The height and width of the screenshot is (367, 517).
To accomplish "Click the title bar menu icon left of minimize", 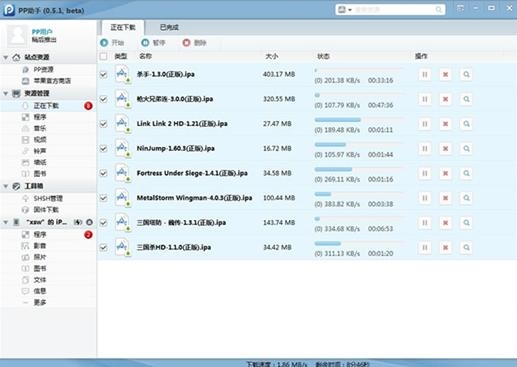I will pyautogui.click(x=460, y=8).
